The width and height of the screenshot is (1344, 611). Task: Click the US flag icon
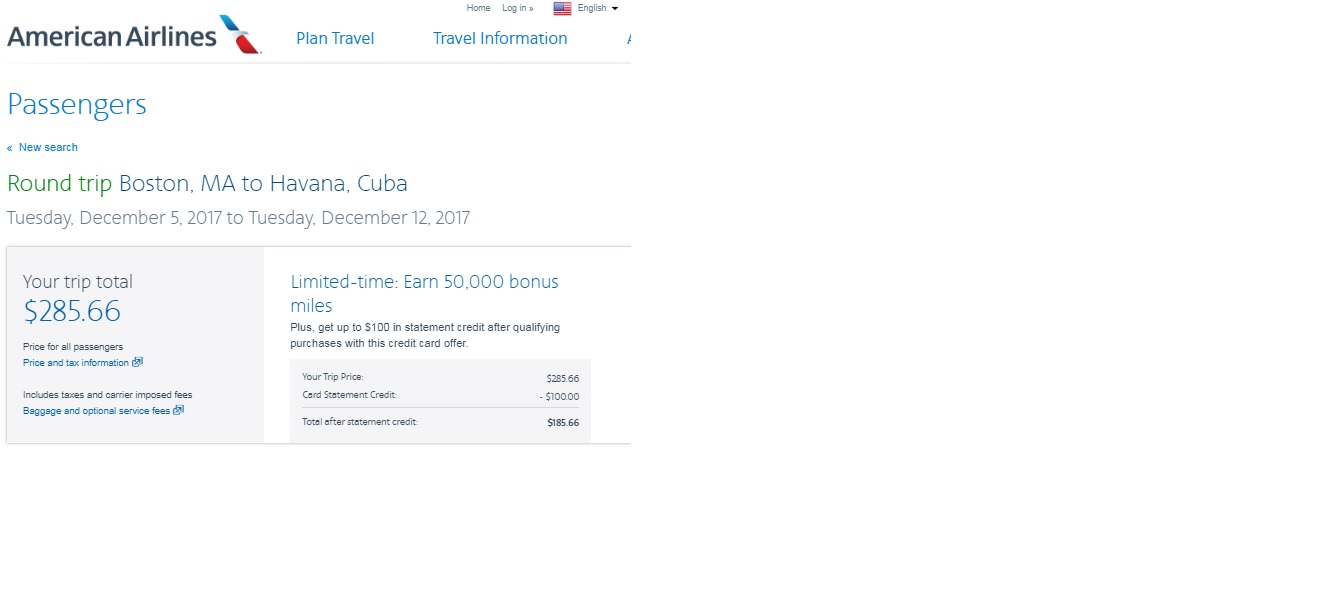[562, 9]
